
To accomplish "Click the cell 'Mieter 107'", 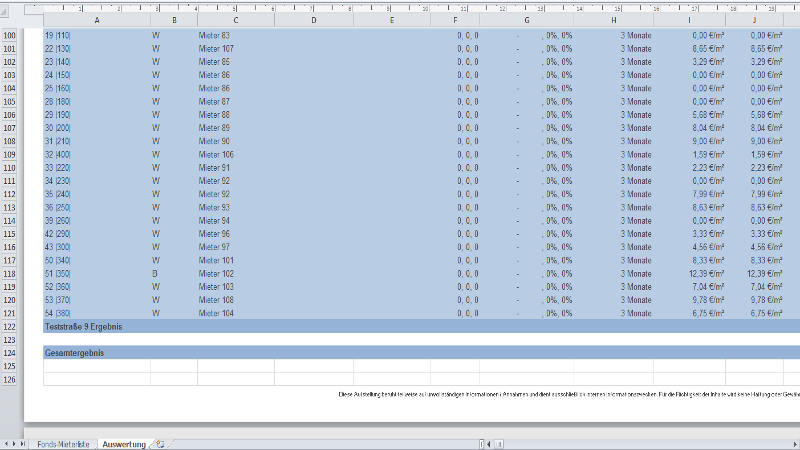I will (216, 48).
